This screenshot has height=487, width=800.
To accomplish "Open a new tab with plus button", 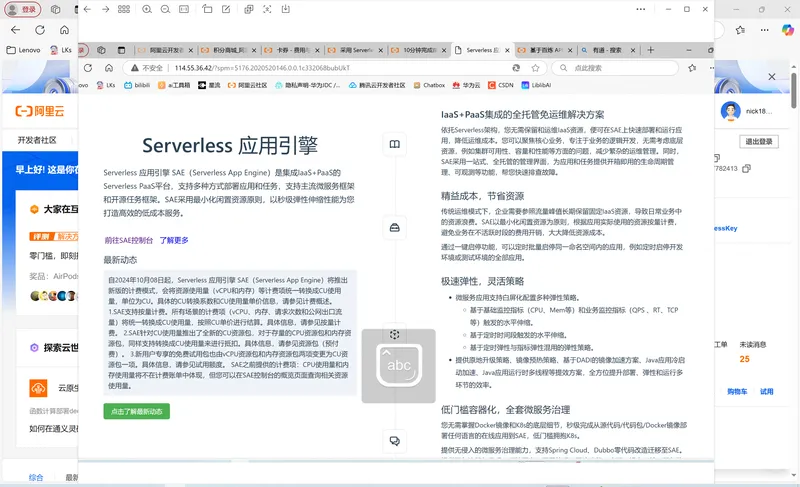I will 651,50.
